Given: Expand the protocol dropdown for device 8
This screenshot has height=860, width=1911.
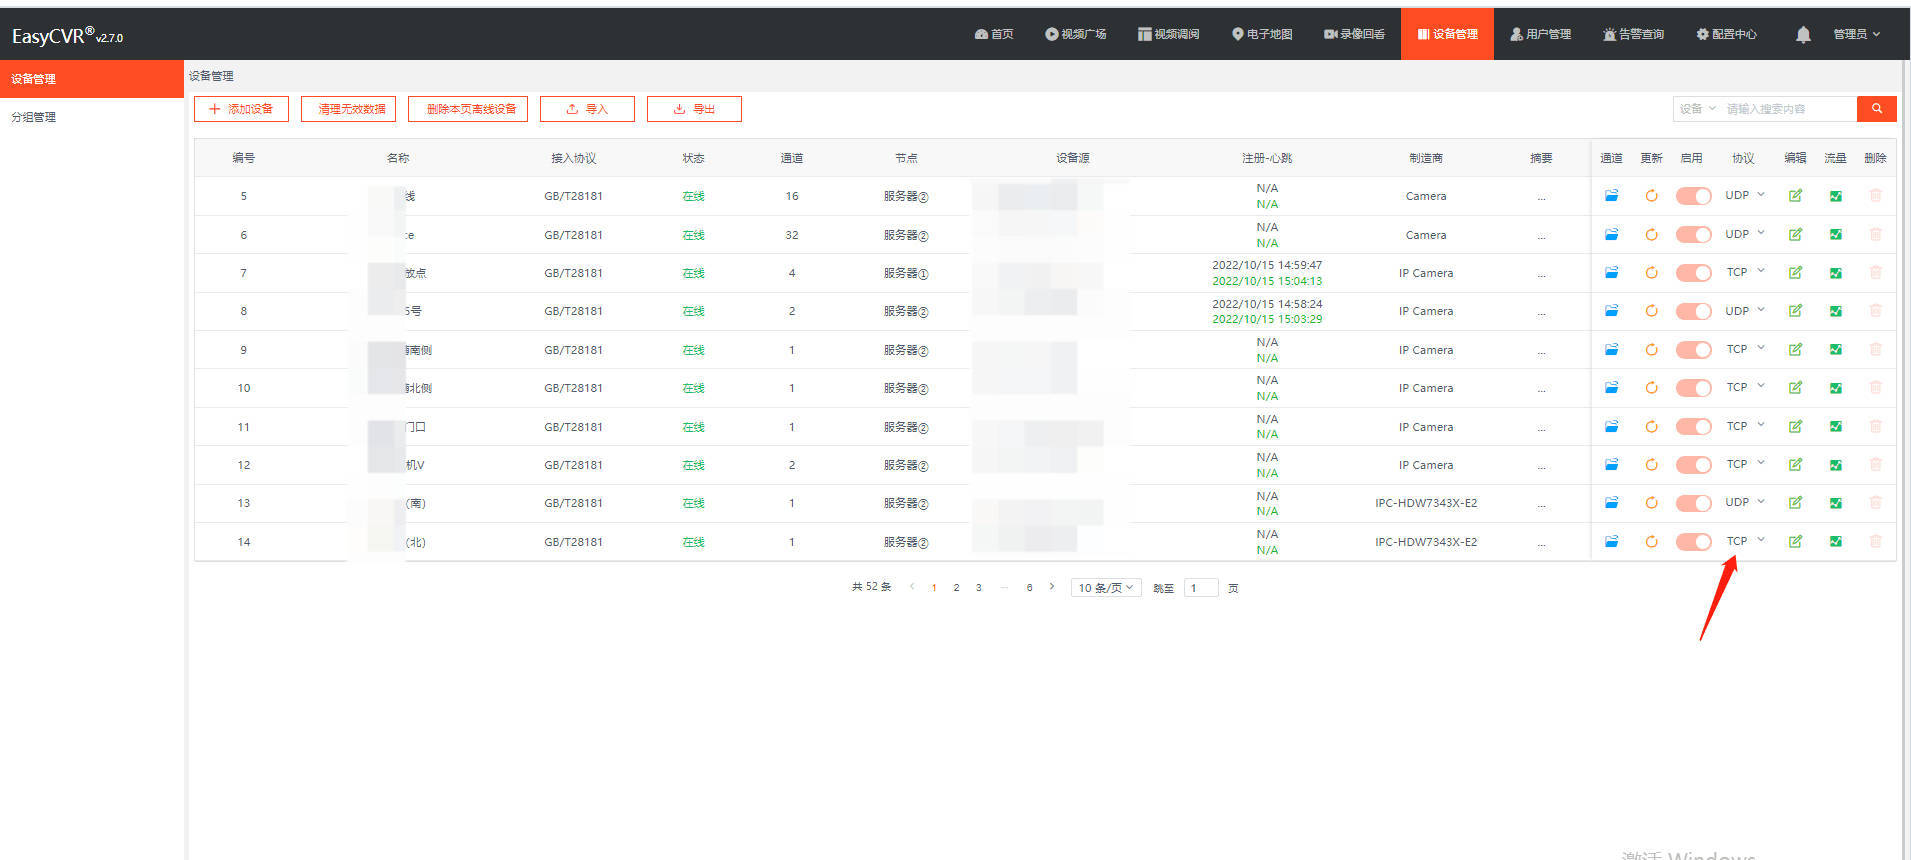Looking at the screenshot, I should 1745,311.
